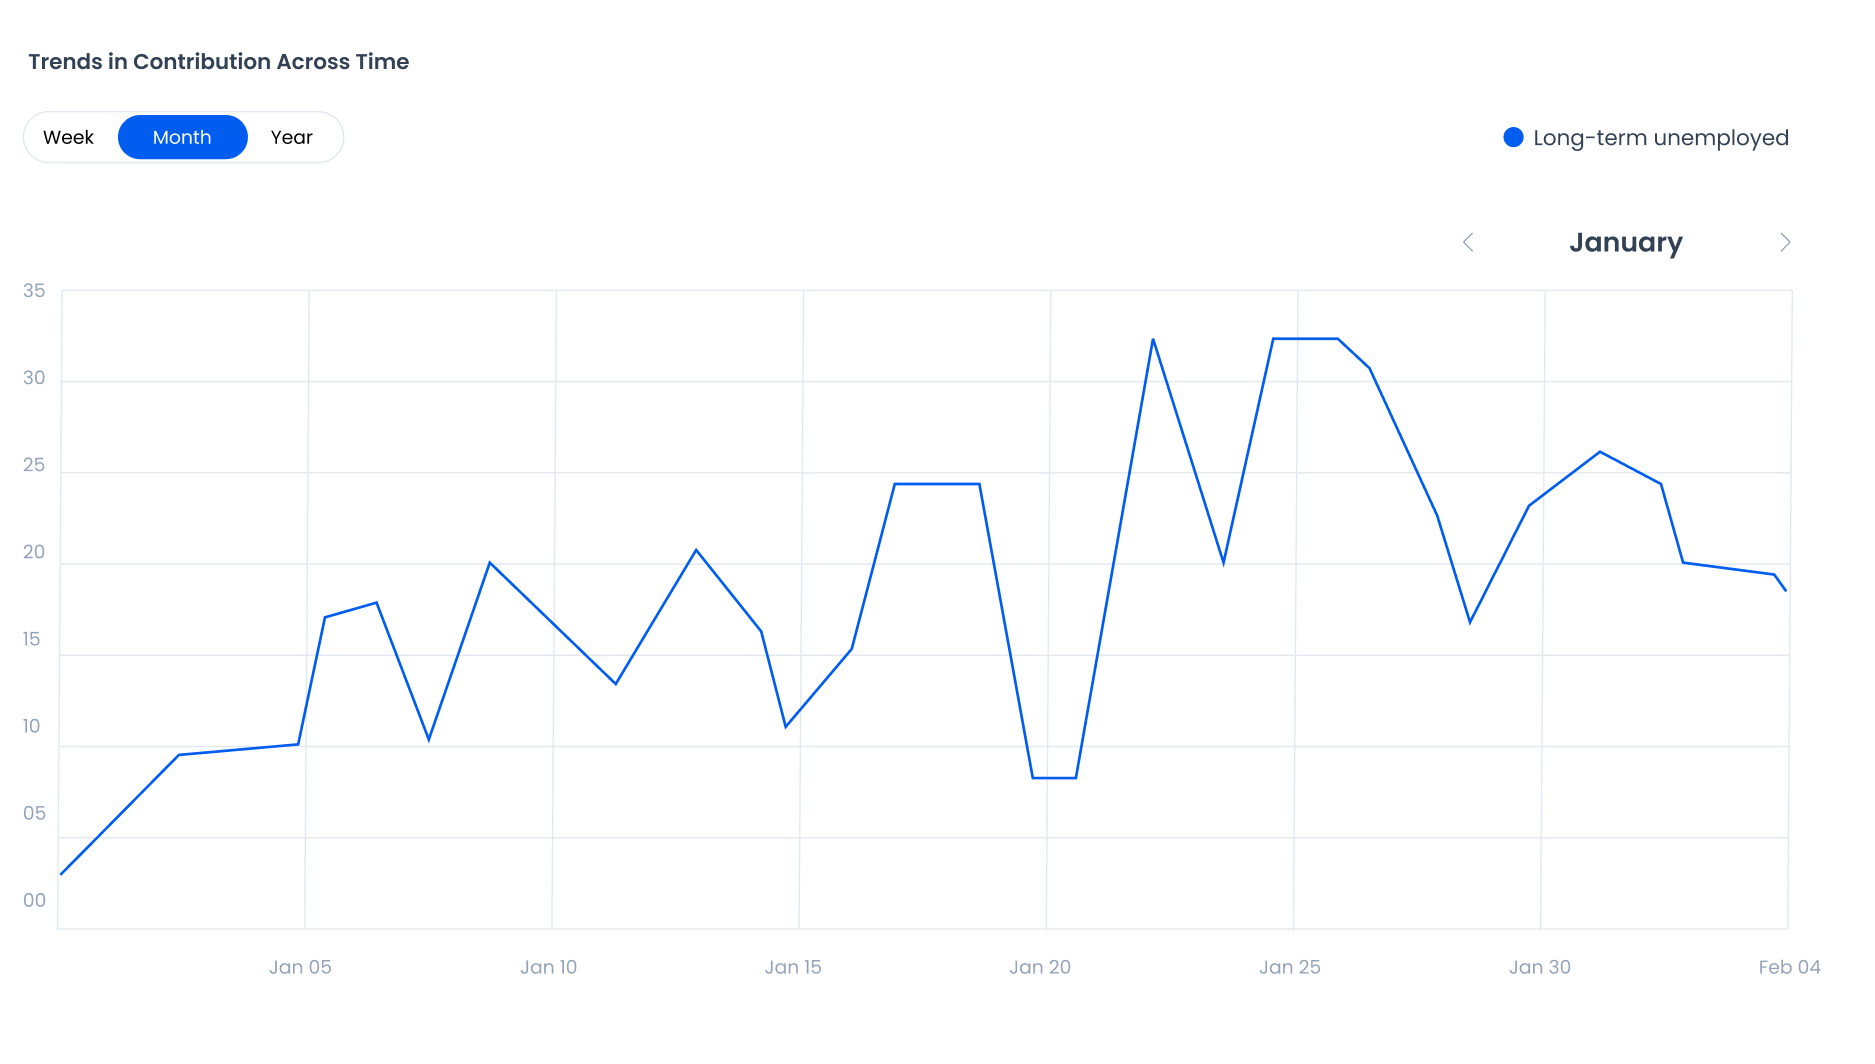Click the Trends in Contribution Across Time title

pyautogui.click(x=219, y=61)
